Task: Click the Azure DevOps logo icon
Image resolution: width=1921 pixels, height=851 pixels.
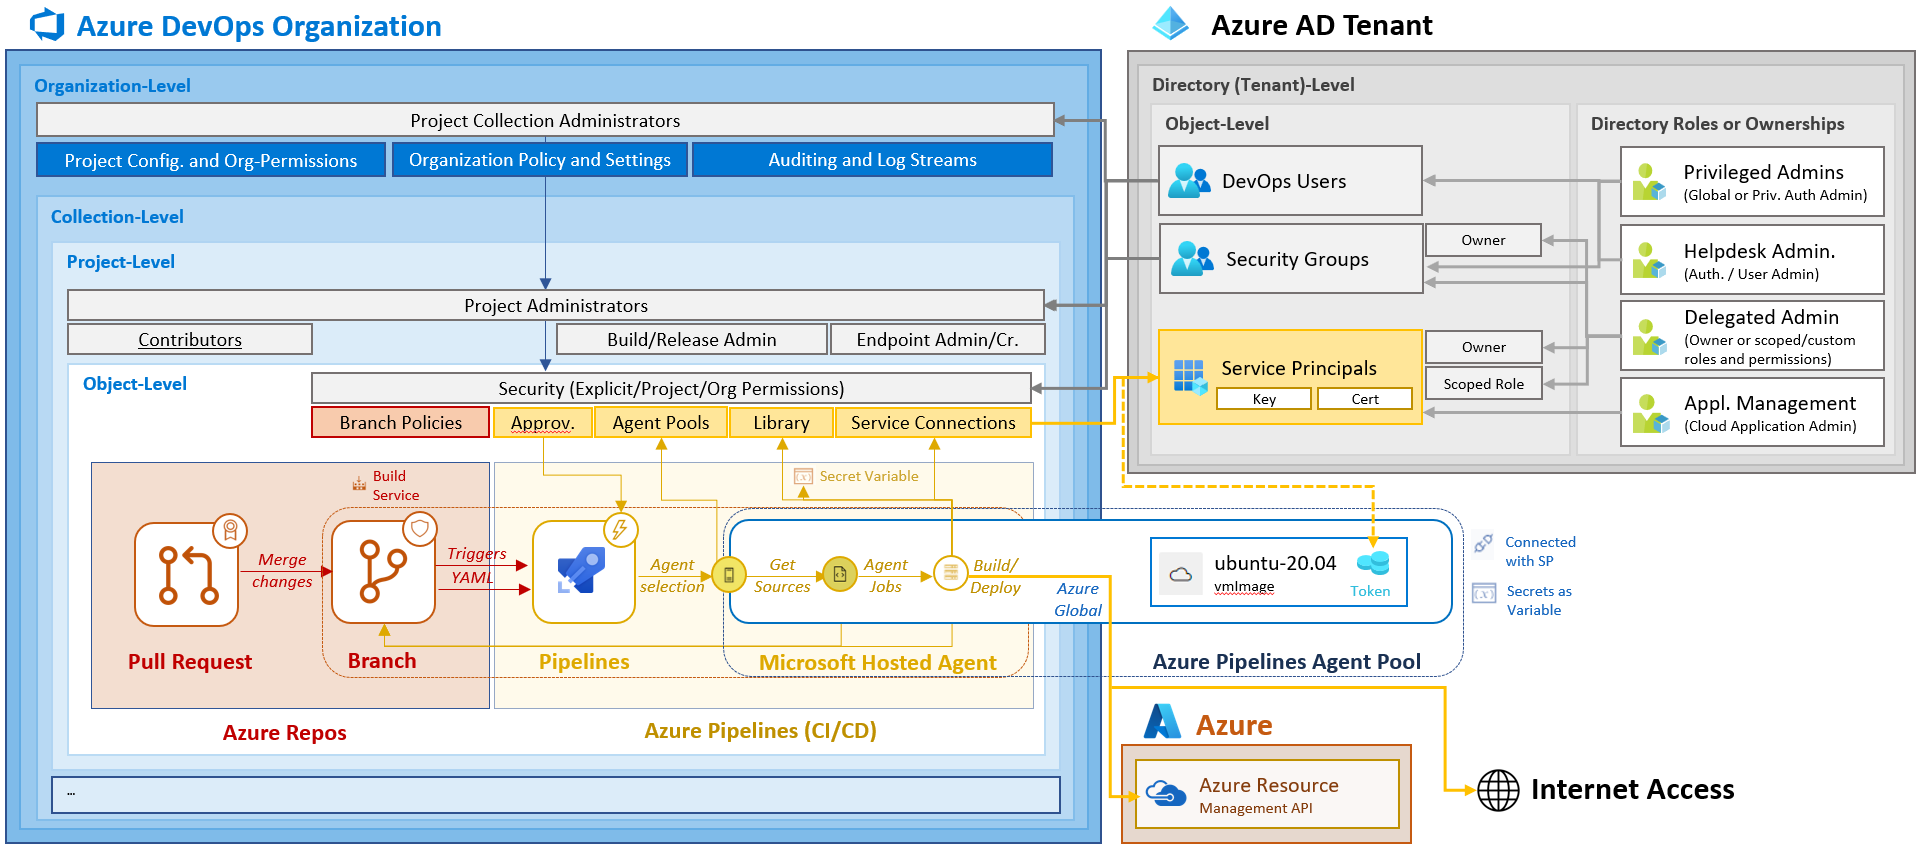Action: click(x=47, y=24)
